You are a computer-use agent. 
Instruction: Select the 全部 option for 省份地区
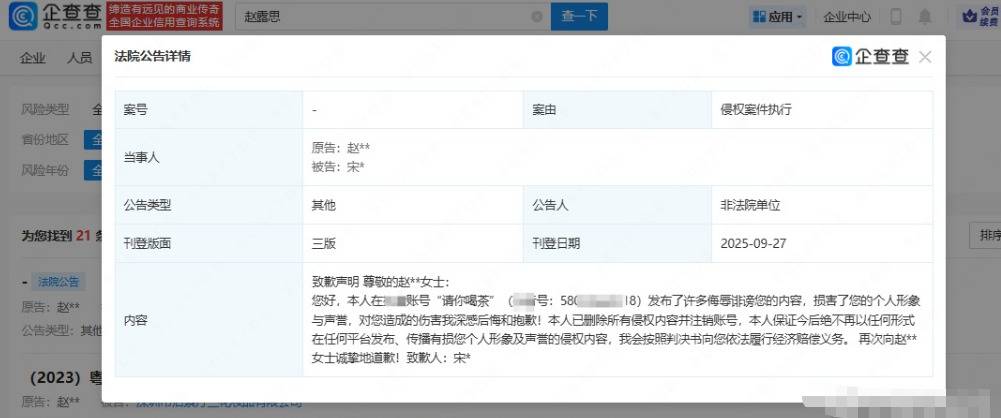pyautogui.click(x=97, y=140)
